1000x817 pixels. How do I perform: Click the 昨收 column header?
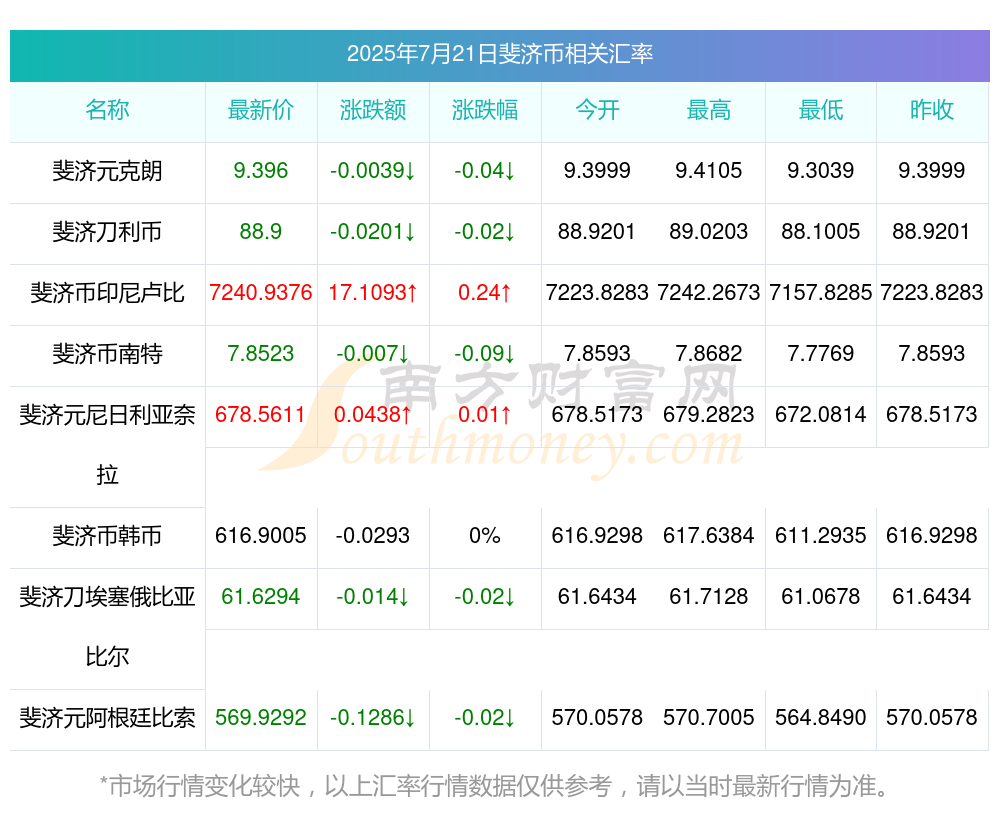[x=932, y=110]
